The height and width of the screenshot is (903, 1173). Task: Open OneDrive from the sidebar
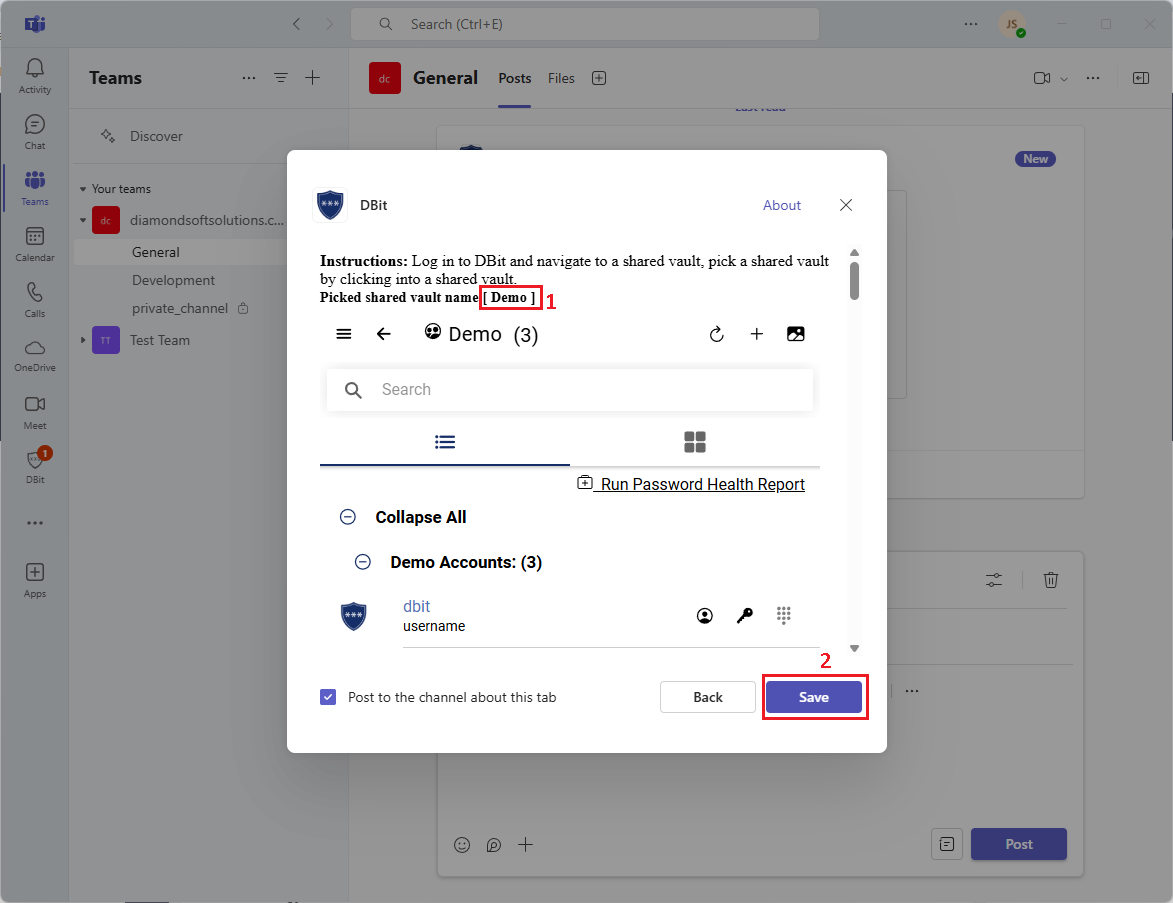[34, 356]
